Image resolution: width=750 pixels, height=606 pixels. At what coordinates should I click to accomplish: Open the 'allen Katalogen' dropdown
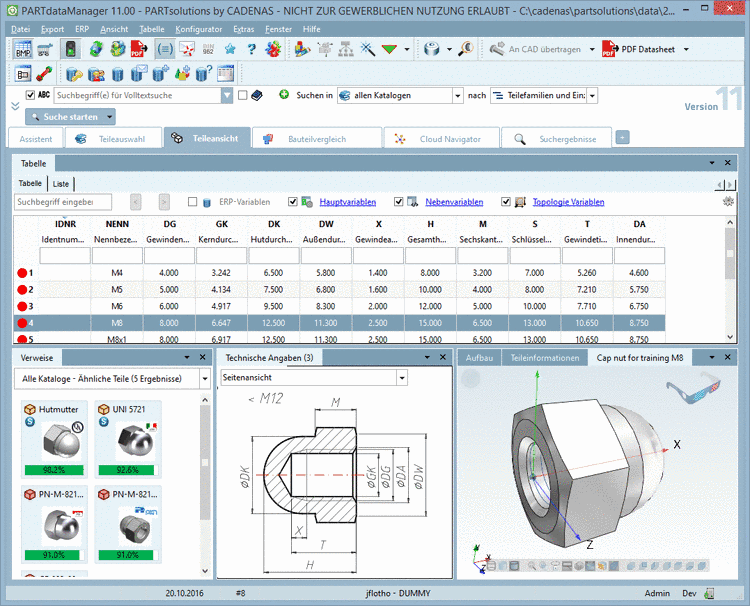point(458,96)
